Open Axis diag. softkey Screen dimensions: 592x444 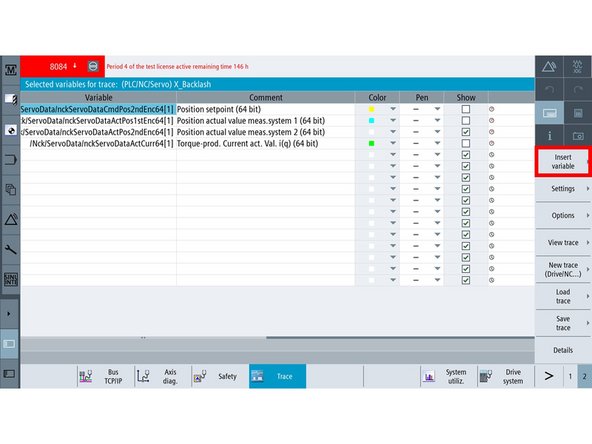[x=163, y=376]
